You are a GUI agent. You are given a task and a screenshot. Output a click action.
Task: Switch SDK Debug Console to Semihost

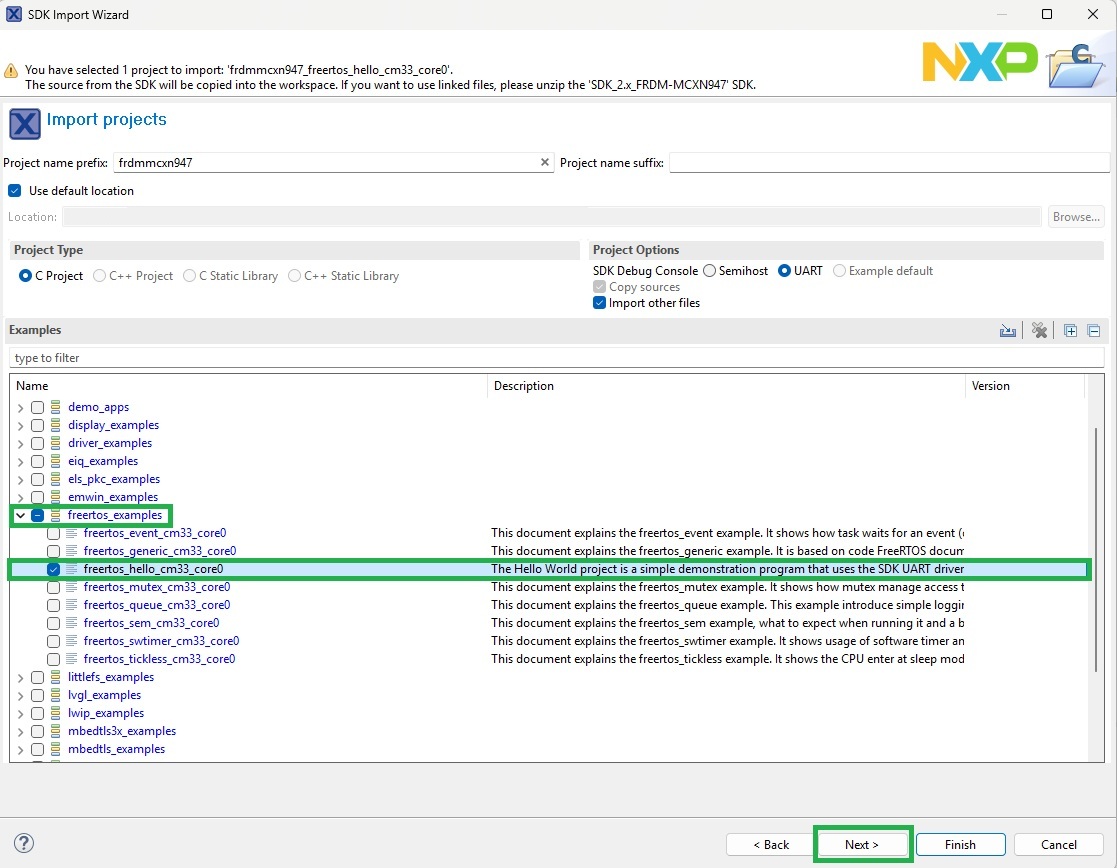coord(710,270)
